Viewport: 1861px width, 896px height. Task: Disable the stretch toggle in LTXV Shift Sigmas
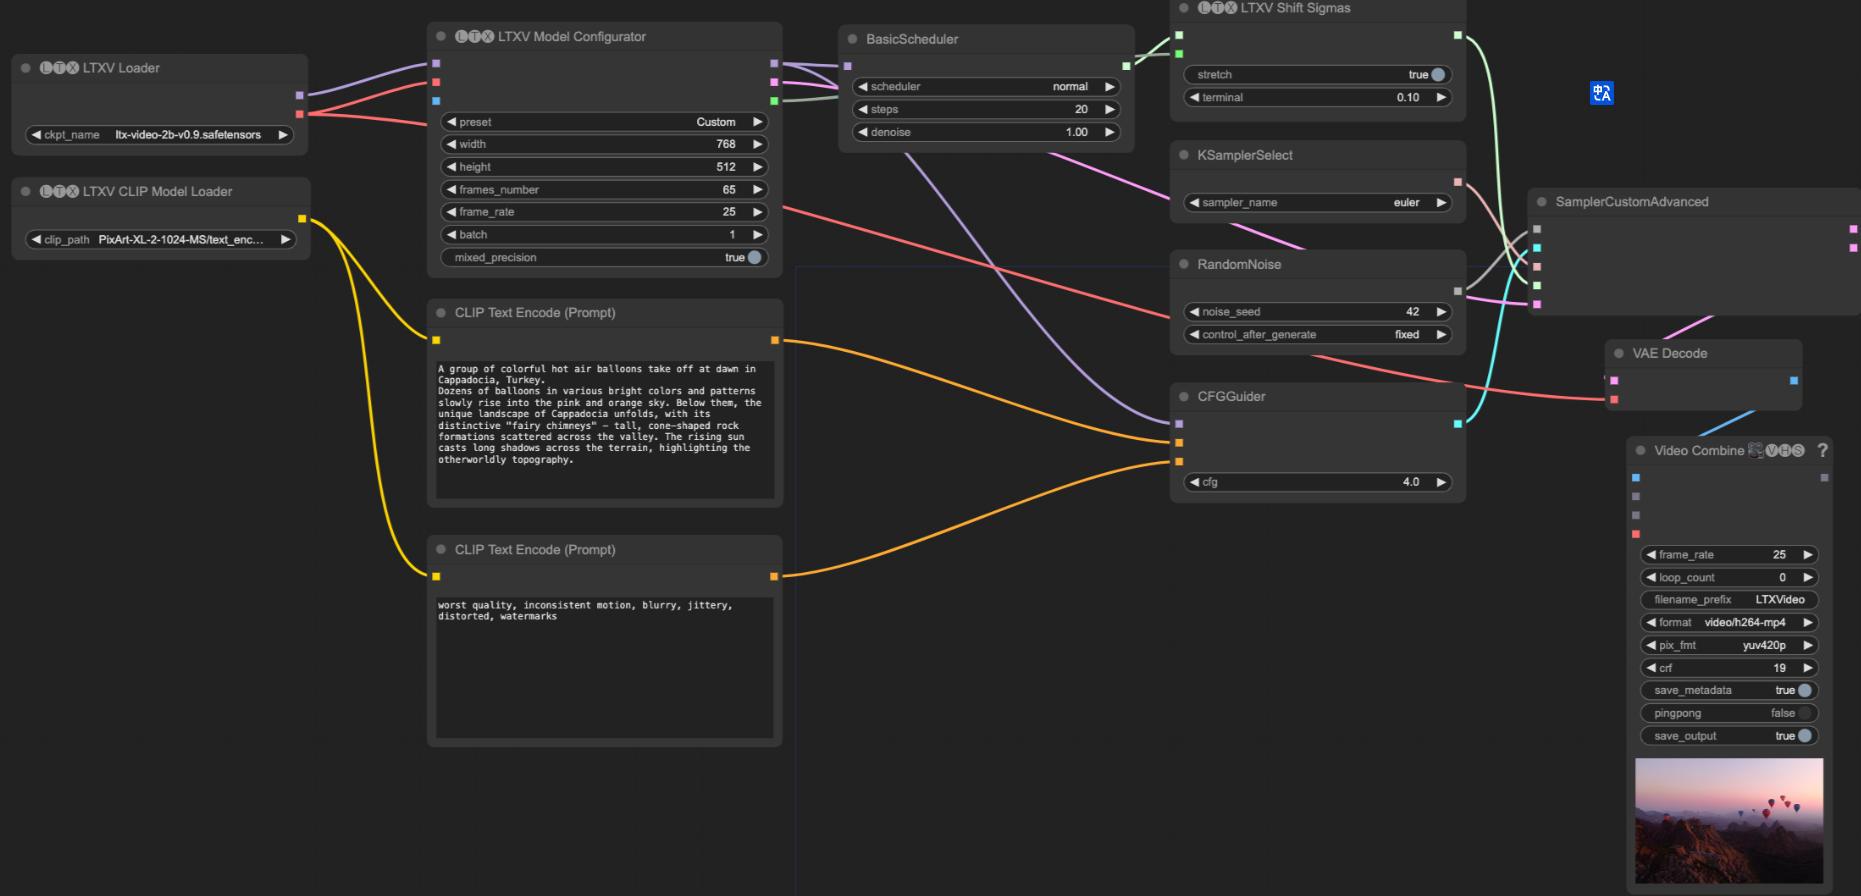point(1437,75)
